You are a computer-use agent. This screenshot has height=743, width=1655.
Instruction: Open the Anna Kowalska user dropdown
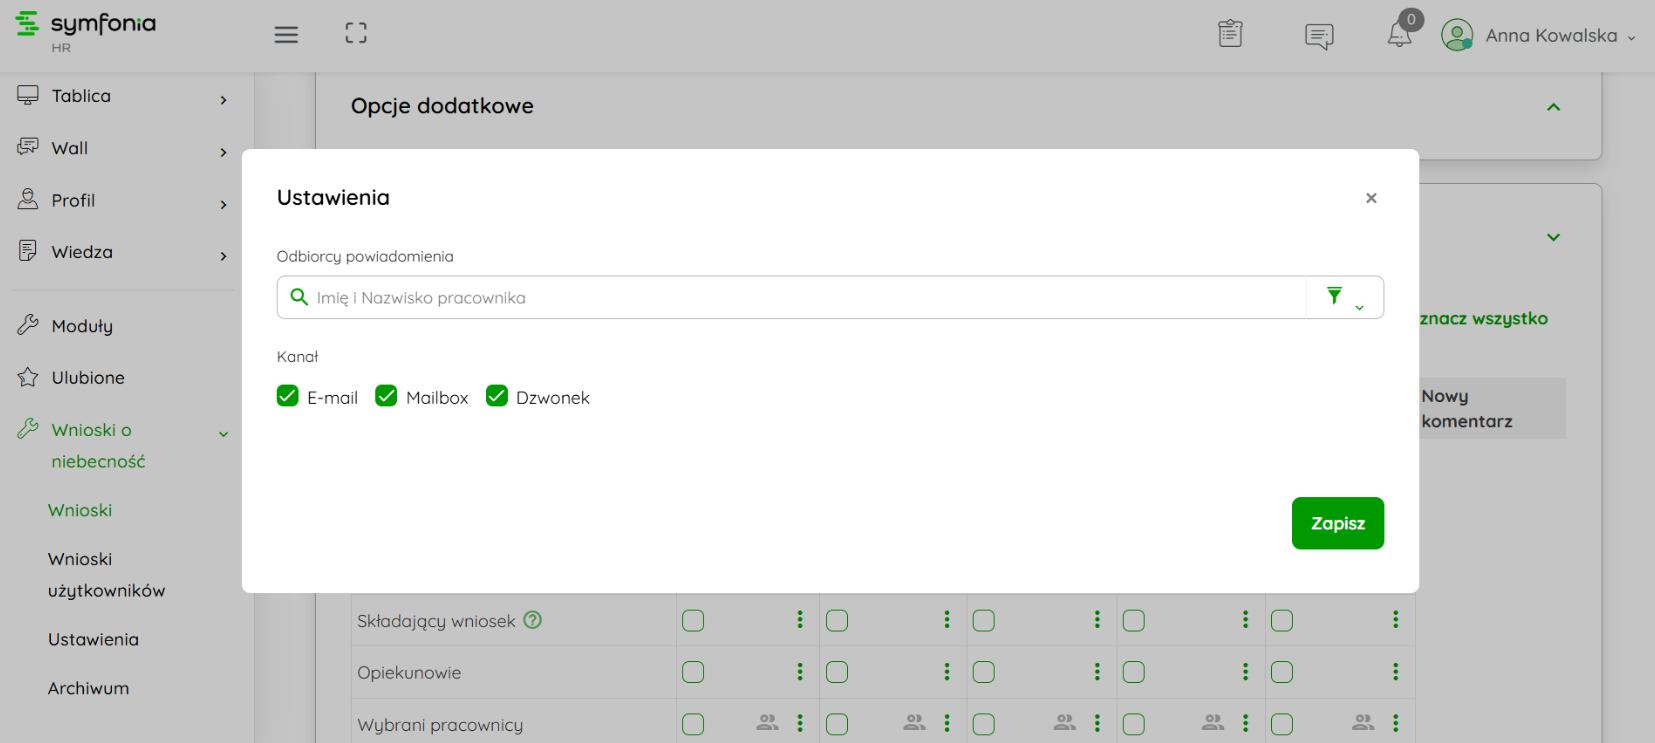pyautogui.click(x=1538, y=36)
